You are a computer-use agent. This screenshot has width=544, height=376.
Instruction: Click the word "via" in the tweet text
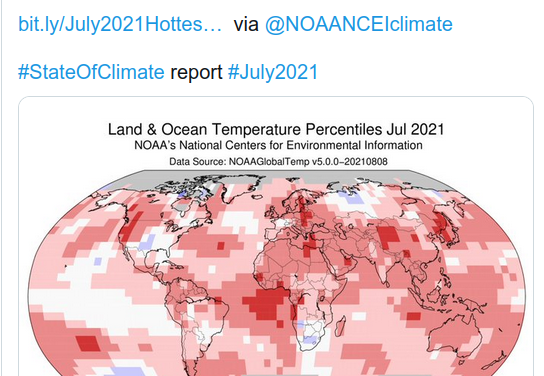[x=246, y=24]
